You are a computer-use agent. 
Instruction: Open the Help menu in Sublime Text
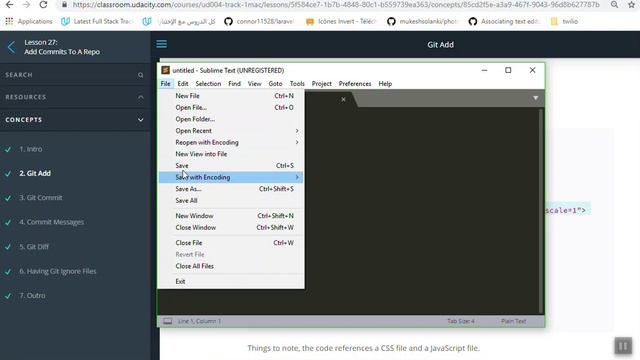[x=385, y=84]
